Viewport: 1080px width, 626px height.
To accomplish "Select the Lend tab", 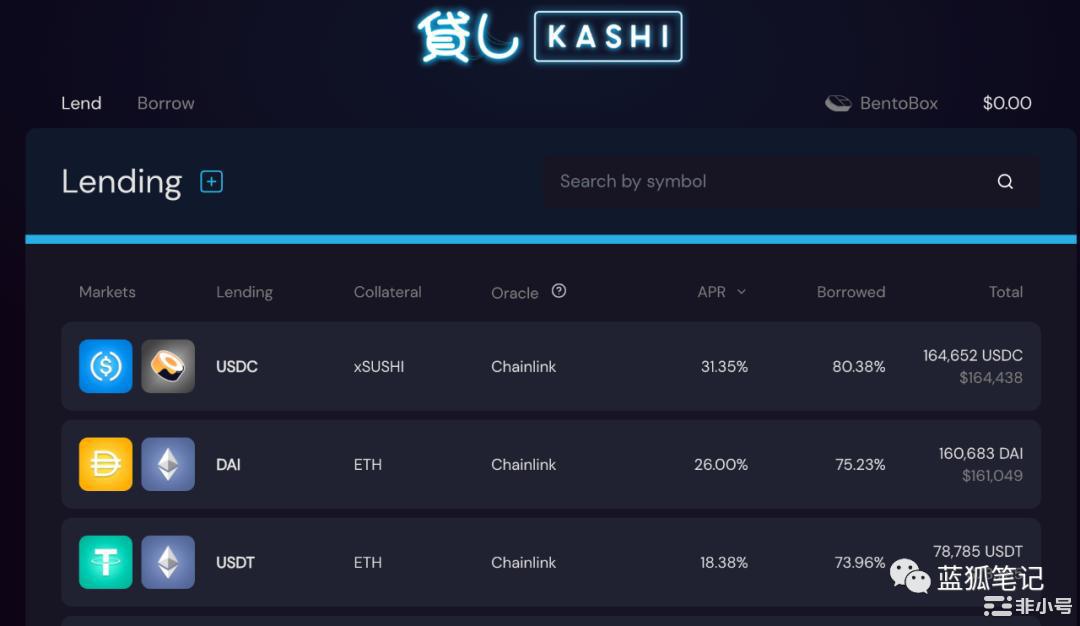I will [x=81, y=103].
